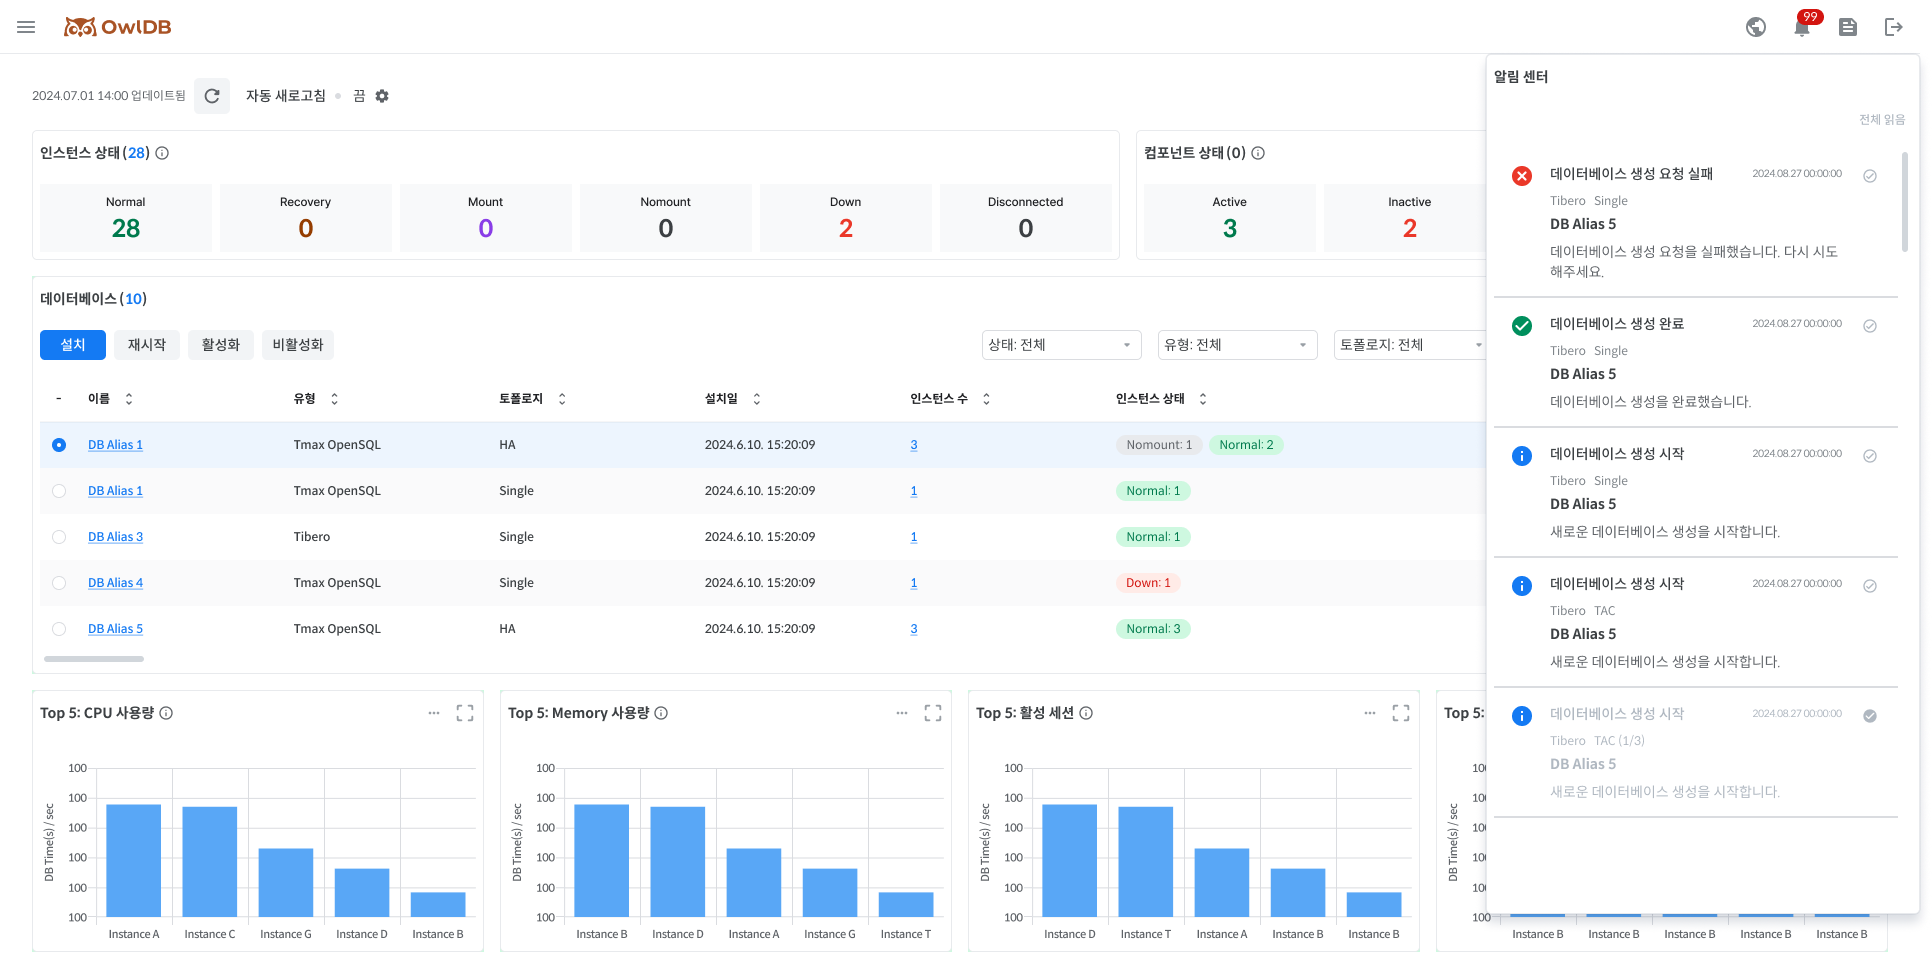Open the 유형: 전체 type filter dropdown
This screenshot has height=980, width=1932.
pyautogui.click(x=1237, y=345)
